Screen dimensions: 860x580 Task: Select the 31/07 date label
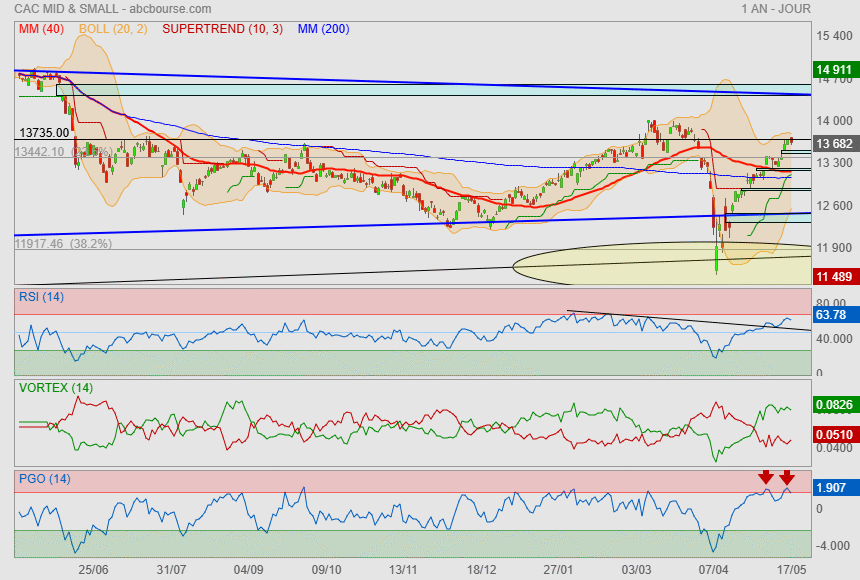(x=171, y=570)
